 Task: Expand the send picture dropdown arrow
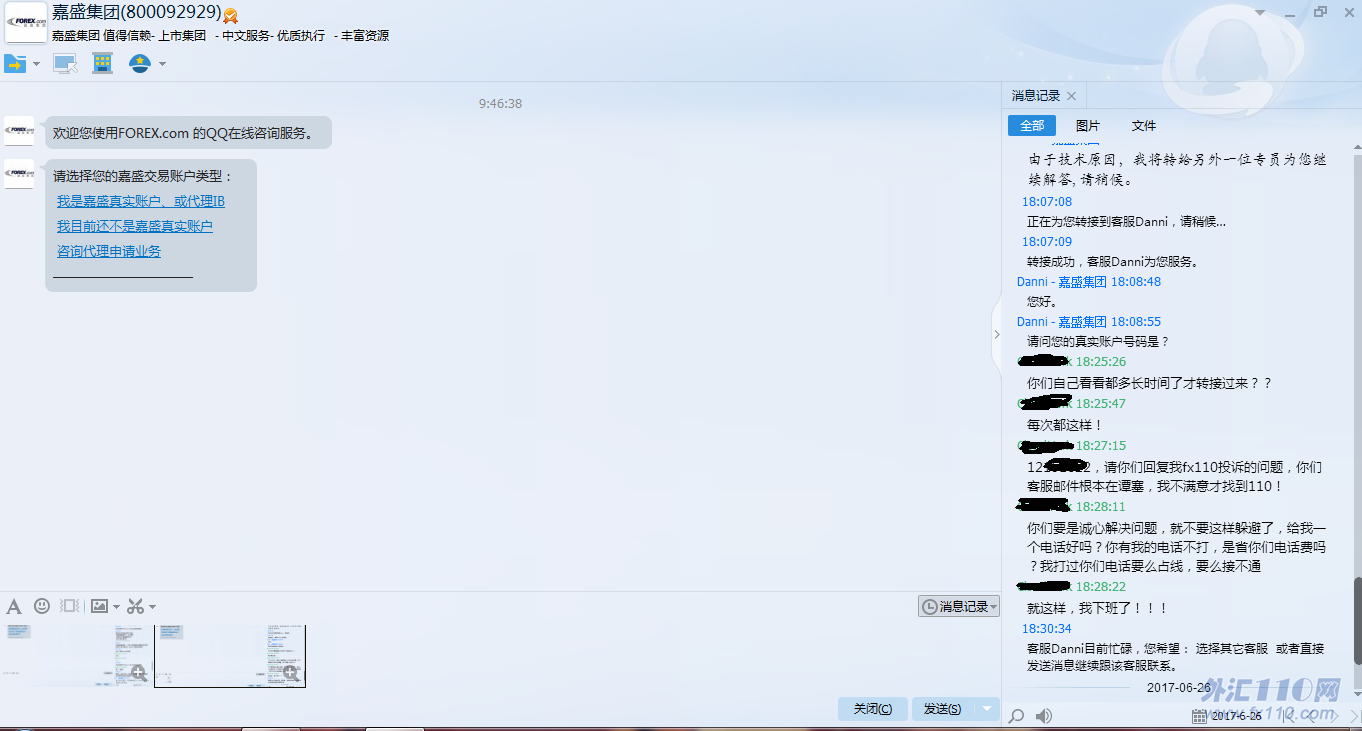point(116,607)
